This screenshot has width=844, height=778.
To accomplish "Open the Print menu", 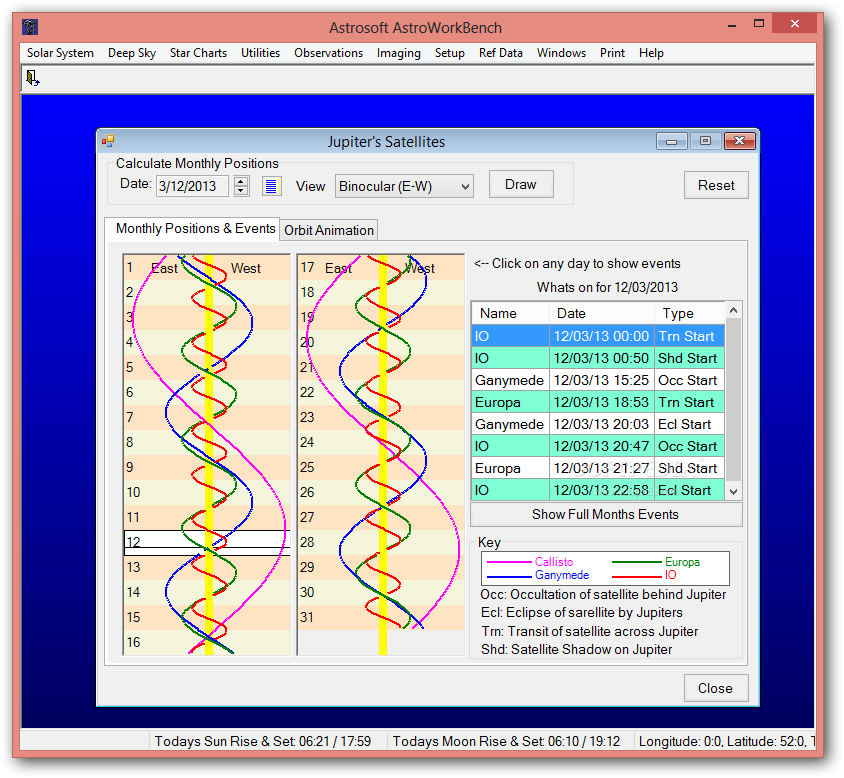I will point(613,53).
